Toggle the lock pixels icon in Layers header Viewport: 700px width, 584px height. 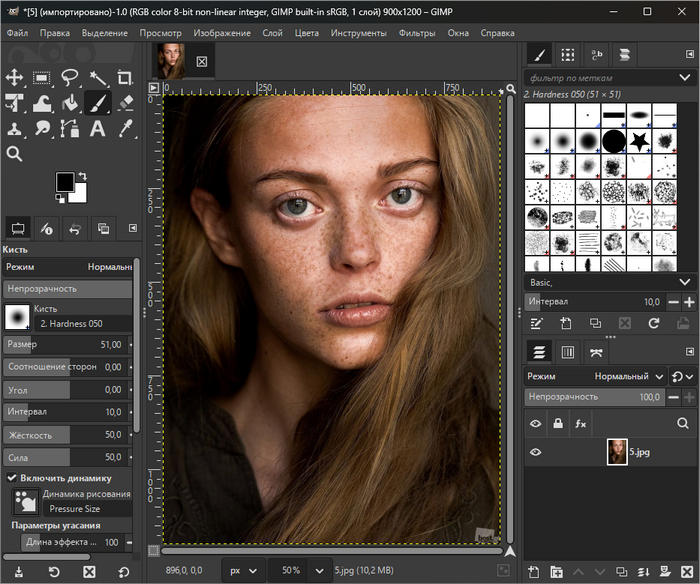point(558,424)
